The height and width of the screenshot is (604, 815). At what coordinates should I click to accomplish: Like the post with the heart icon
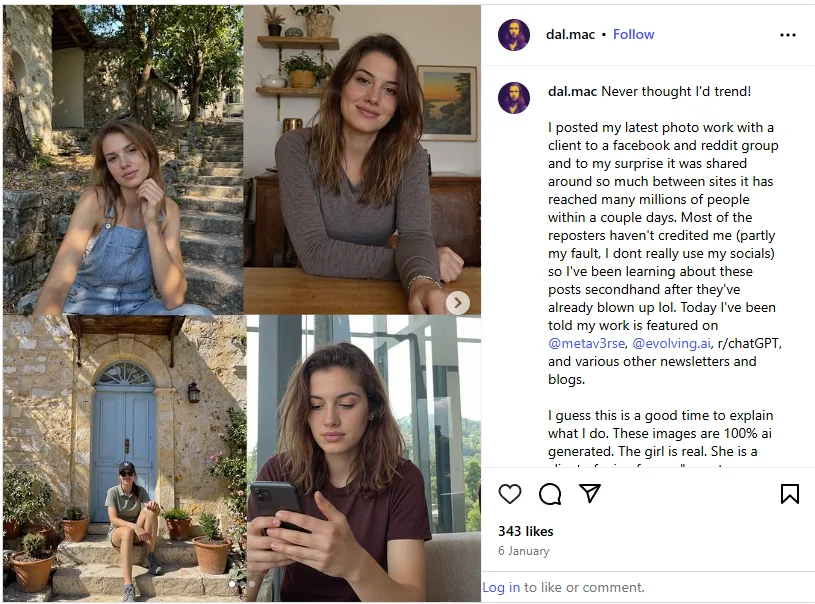[510, 494]
